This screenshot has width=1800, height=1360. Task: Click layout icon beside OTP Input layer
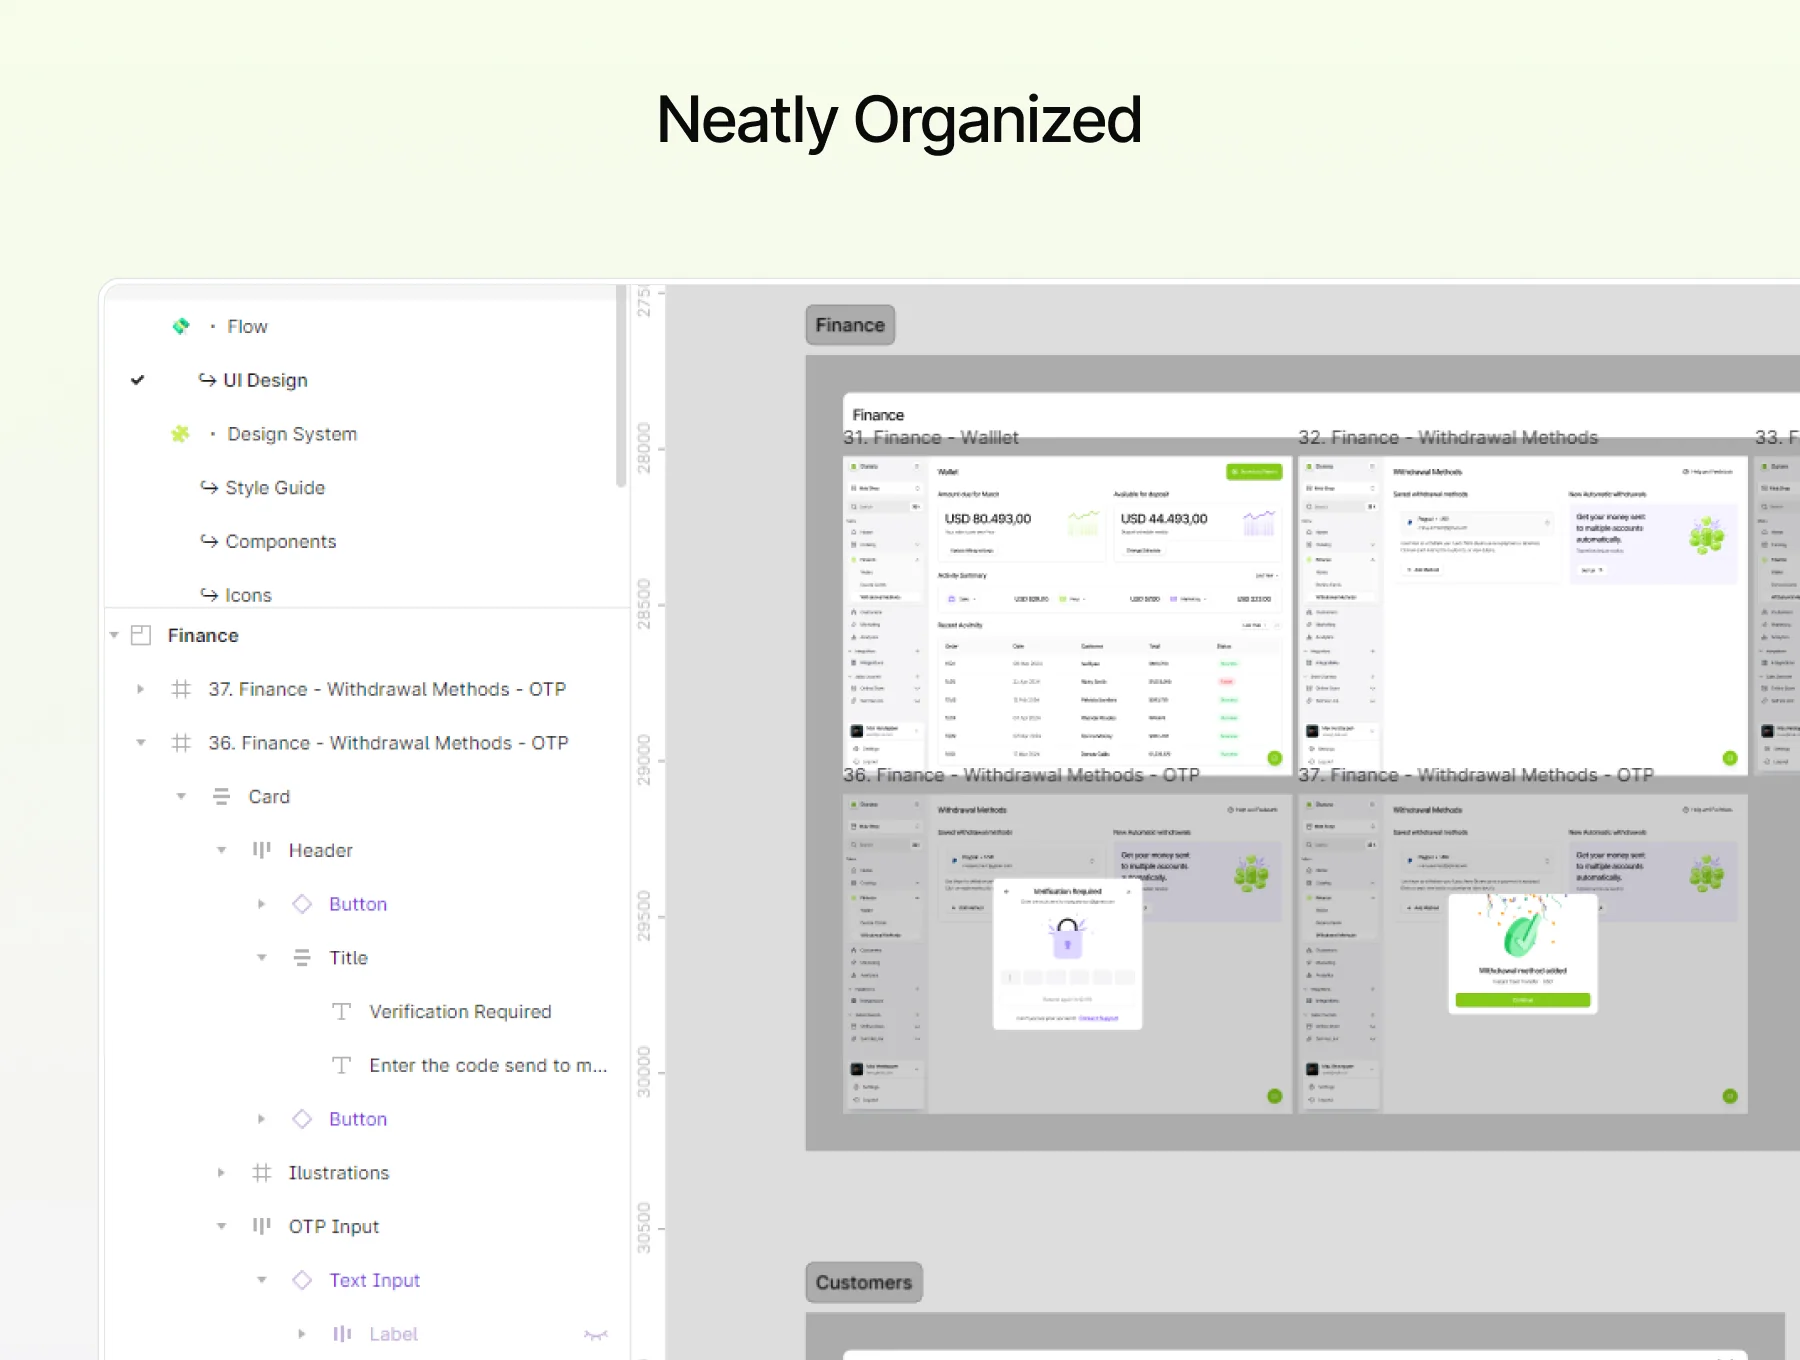point(261,1226)
